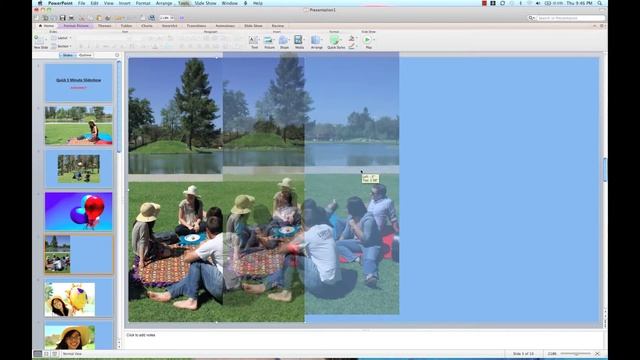The image size is (640, 360).
Task: Open the View menu
Action: click(x=109, y=3)
